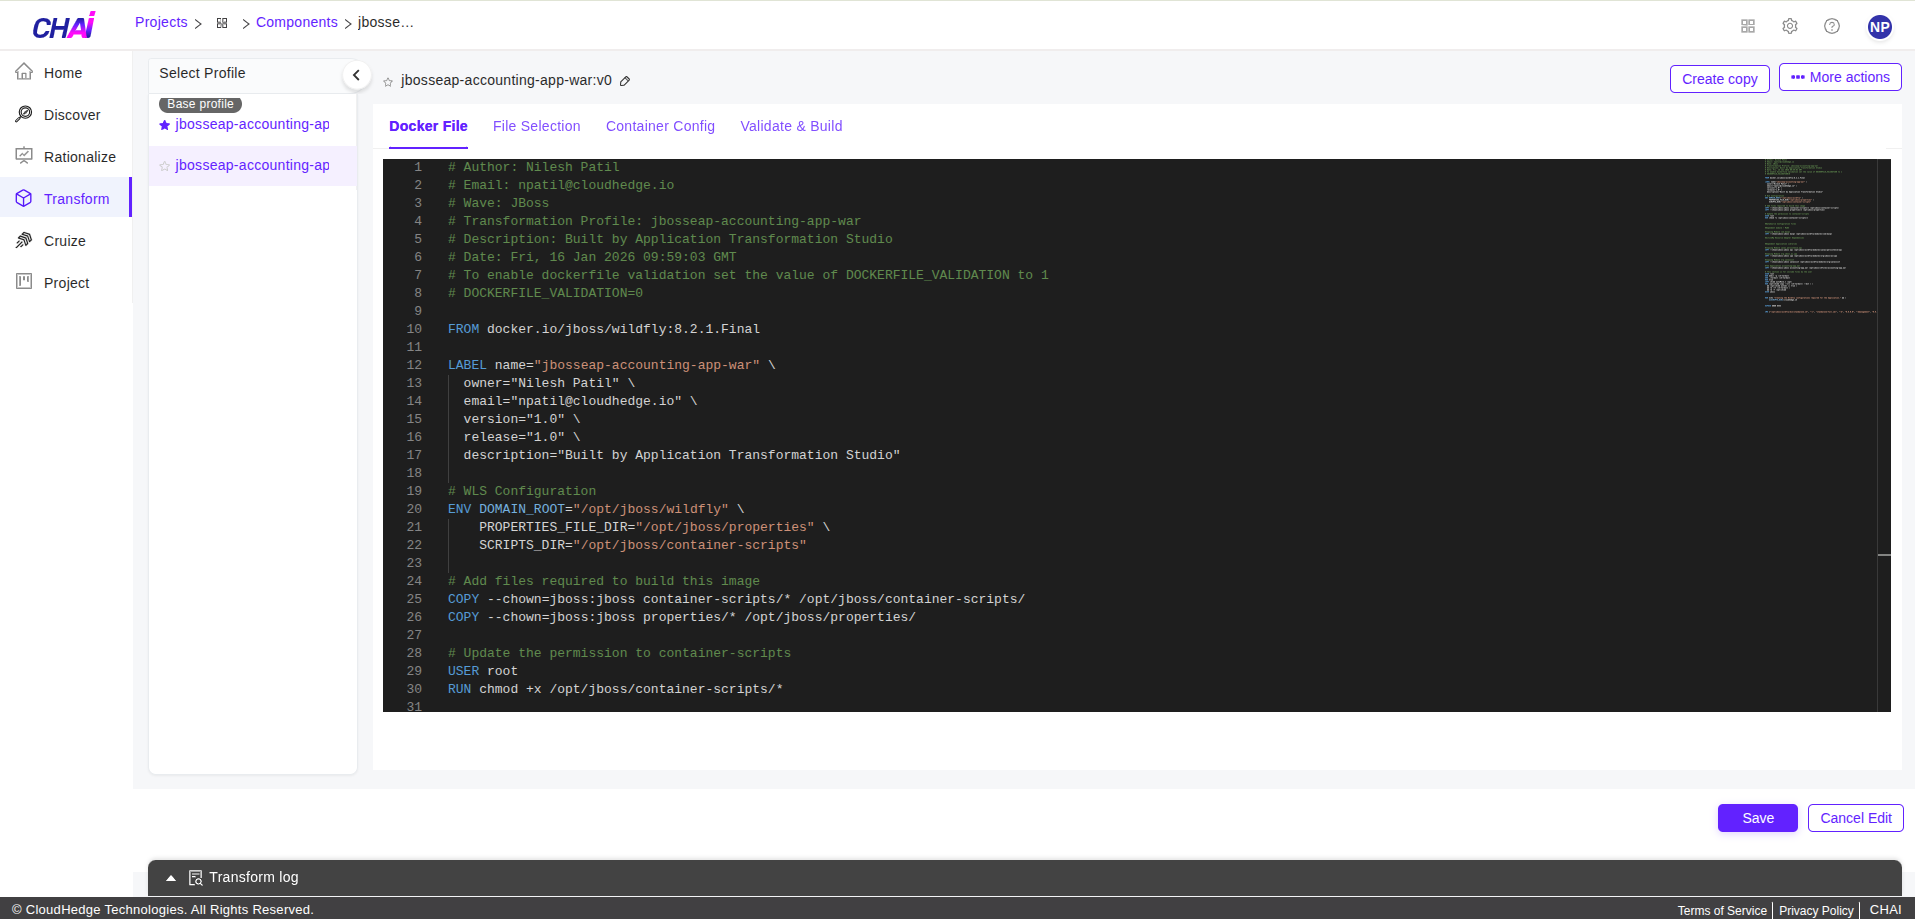The width and height of the screenshot is (1915, 919).
Task: Expand the Transform log panel
Action: (171, 878)
